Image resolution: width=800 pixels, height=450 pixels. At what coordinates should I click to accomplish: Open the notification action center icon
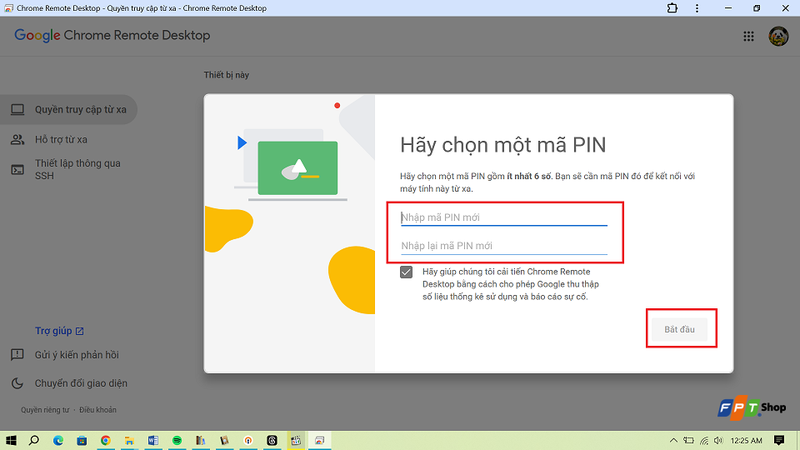tap(779, 440)
